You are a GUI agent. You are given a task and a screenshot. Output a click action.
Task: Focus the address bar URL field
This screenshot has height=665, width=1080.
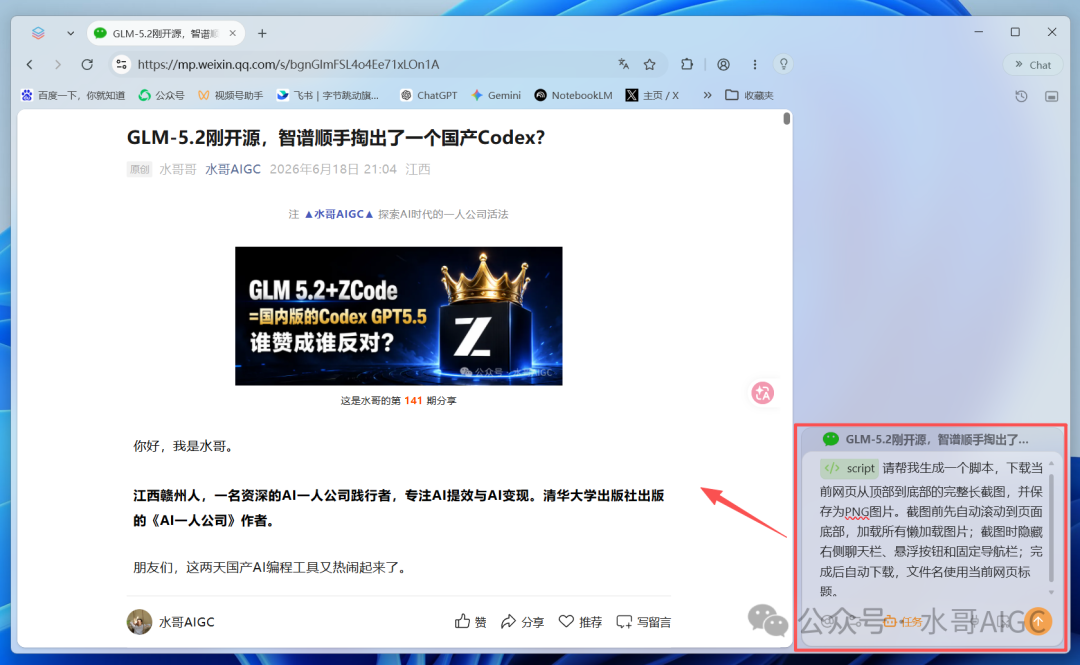[x=372, y=64]
